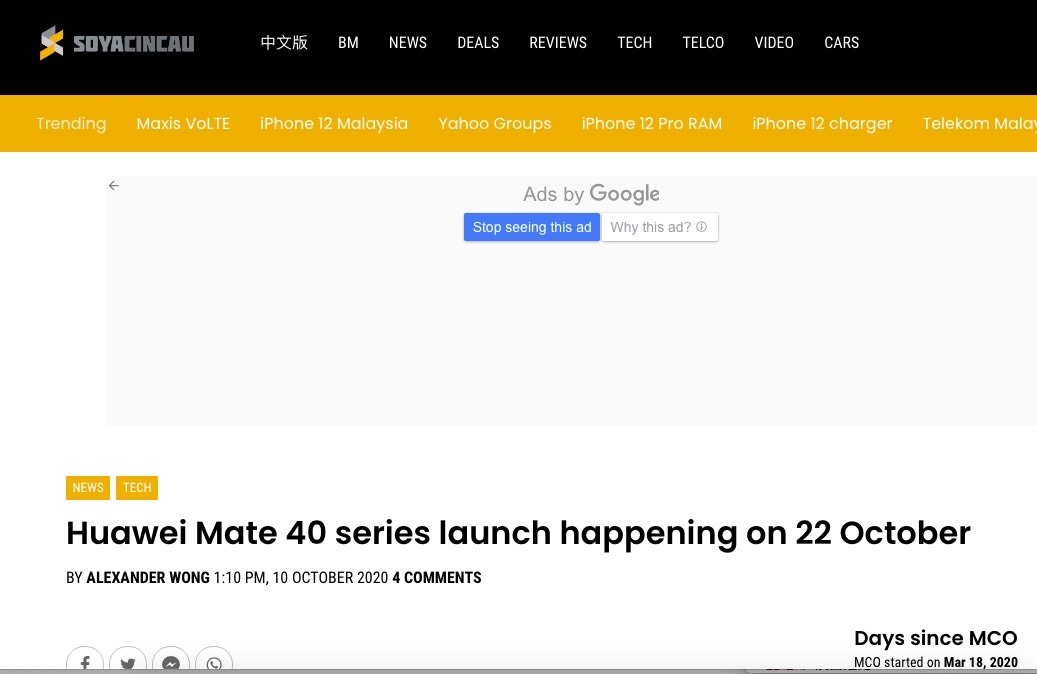
Task: Go back using the ad arrow icon
Action: pos(114,186)
